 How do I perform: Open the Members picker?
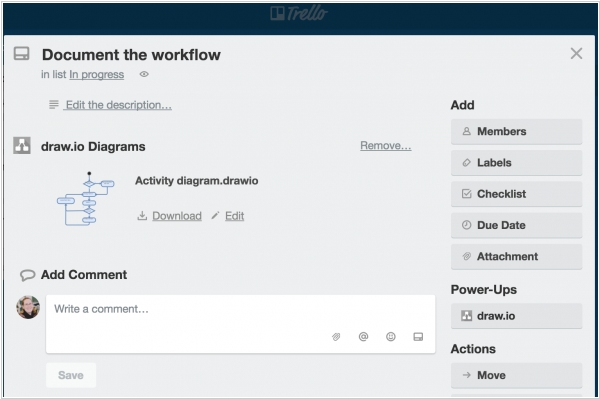(517, 132)
